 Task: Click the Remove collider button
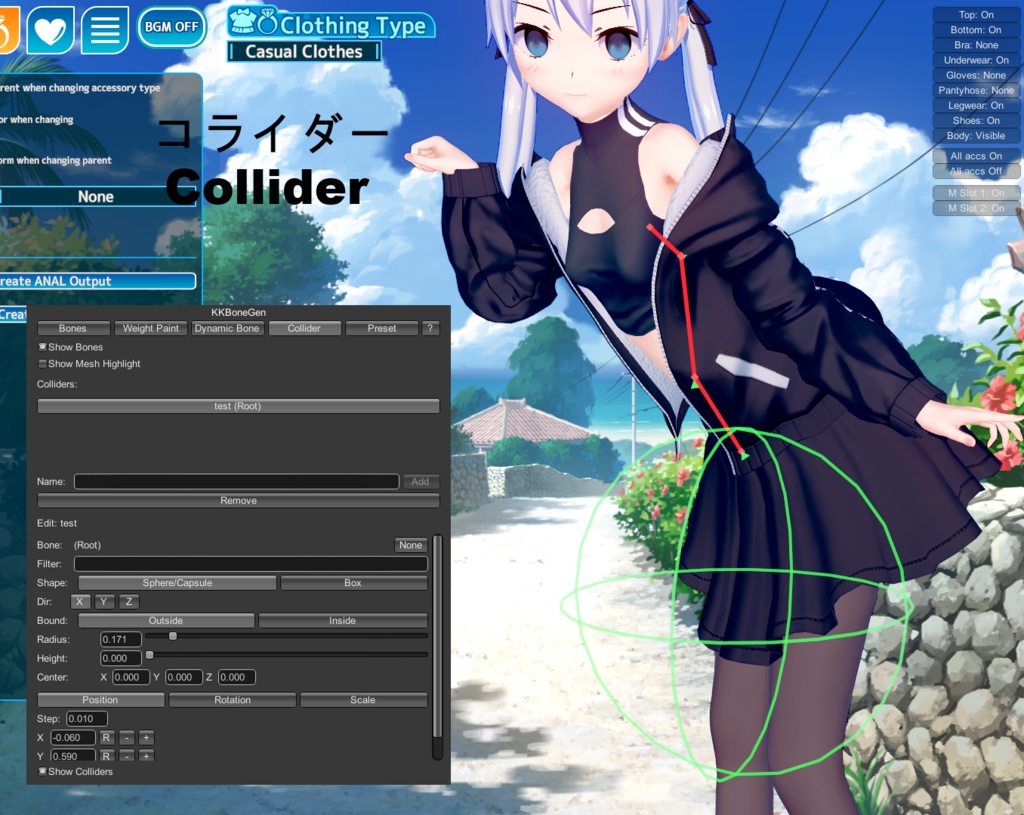tap(238, 500)
